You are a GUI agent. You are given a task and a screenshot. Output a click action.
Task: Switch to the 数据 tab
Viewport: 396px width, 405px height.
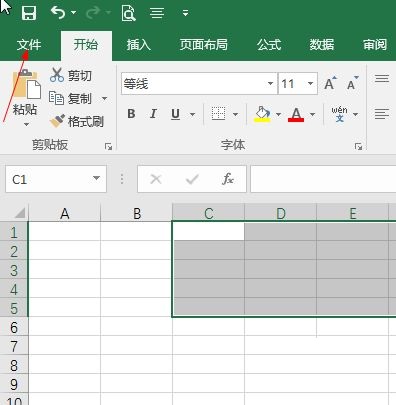322,45
